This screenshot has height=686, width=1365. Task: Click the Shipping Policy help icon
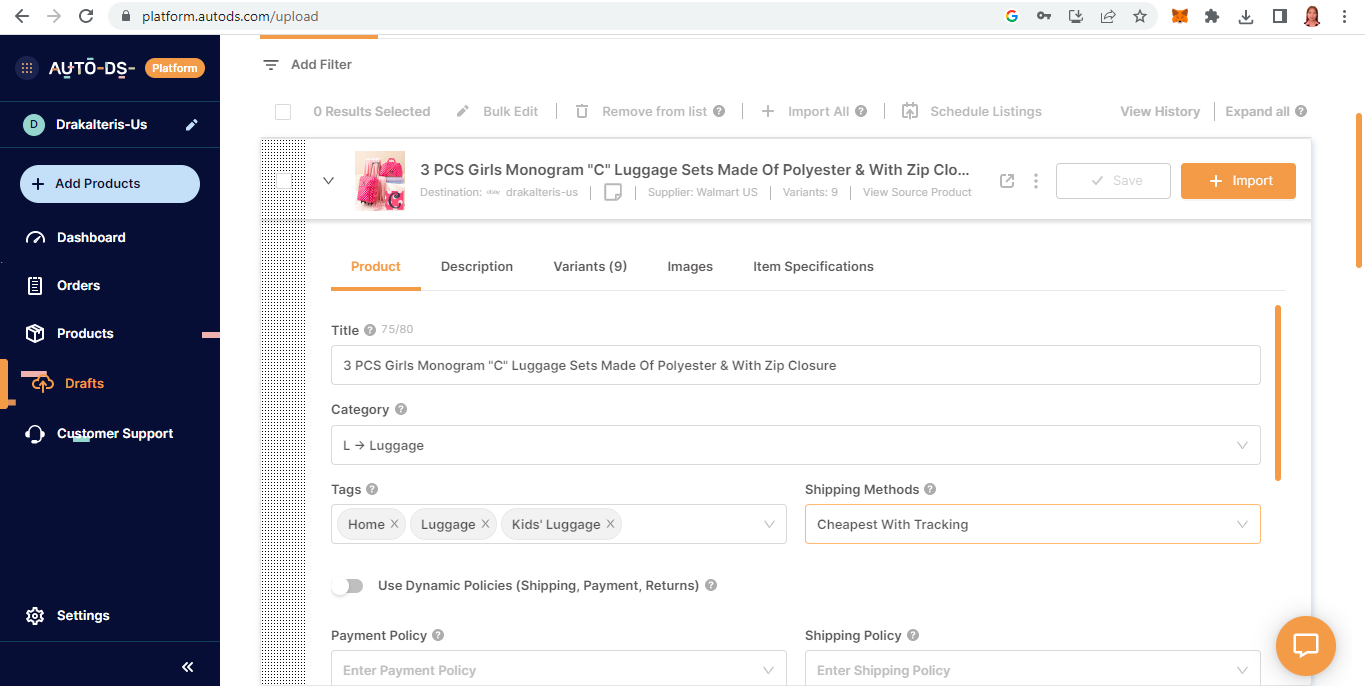coord(913,636)
